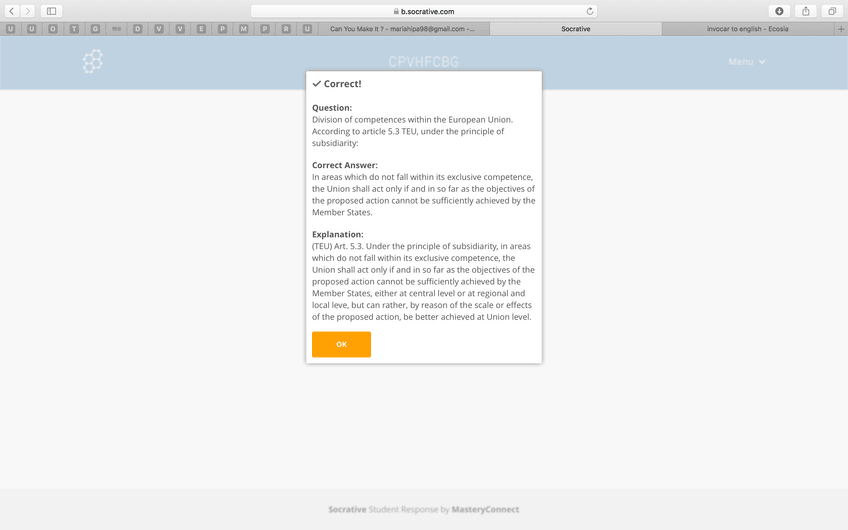This screenshot has height=530, width=848.
Task: Switch to the Can You Make It tab
Action: click(x=403, y=29)
